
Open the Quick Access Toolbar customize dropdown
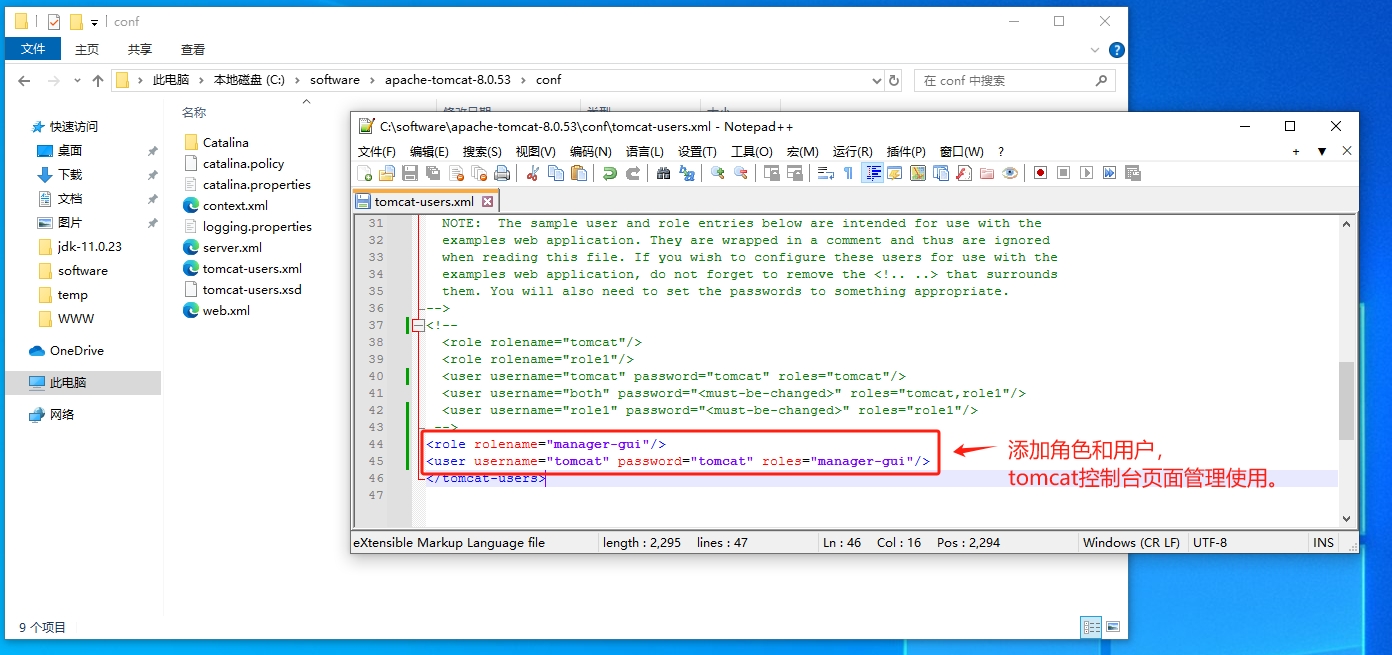pyautogui.click(x=94, y=22)
